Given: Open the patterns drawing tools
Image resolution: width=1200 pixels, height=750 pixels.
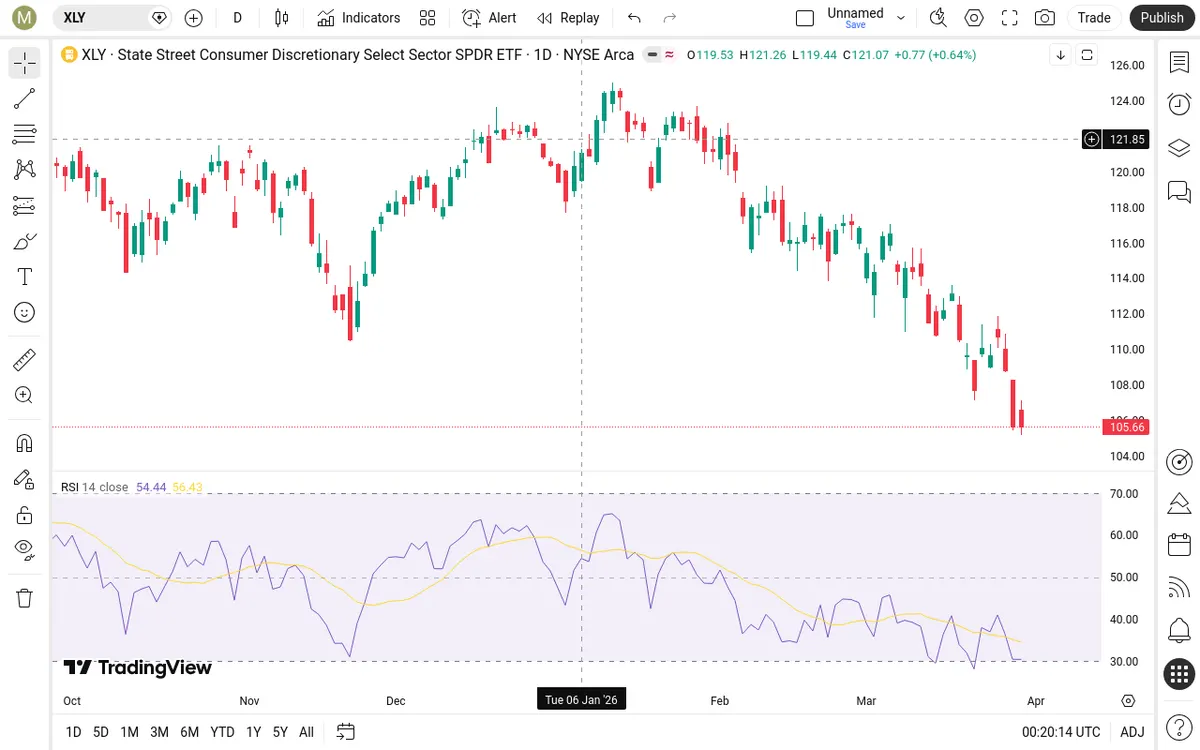Looking at the screenshot, I should click(x=25, y=170).
